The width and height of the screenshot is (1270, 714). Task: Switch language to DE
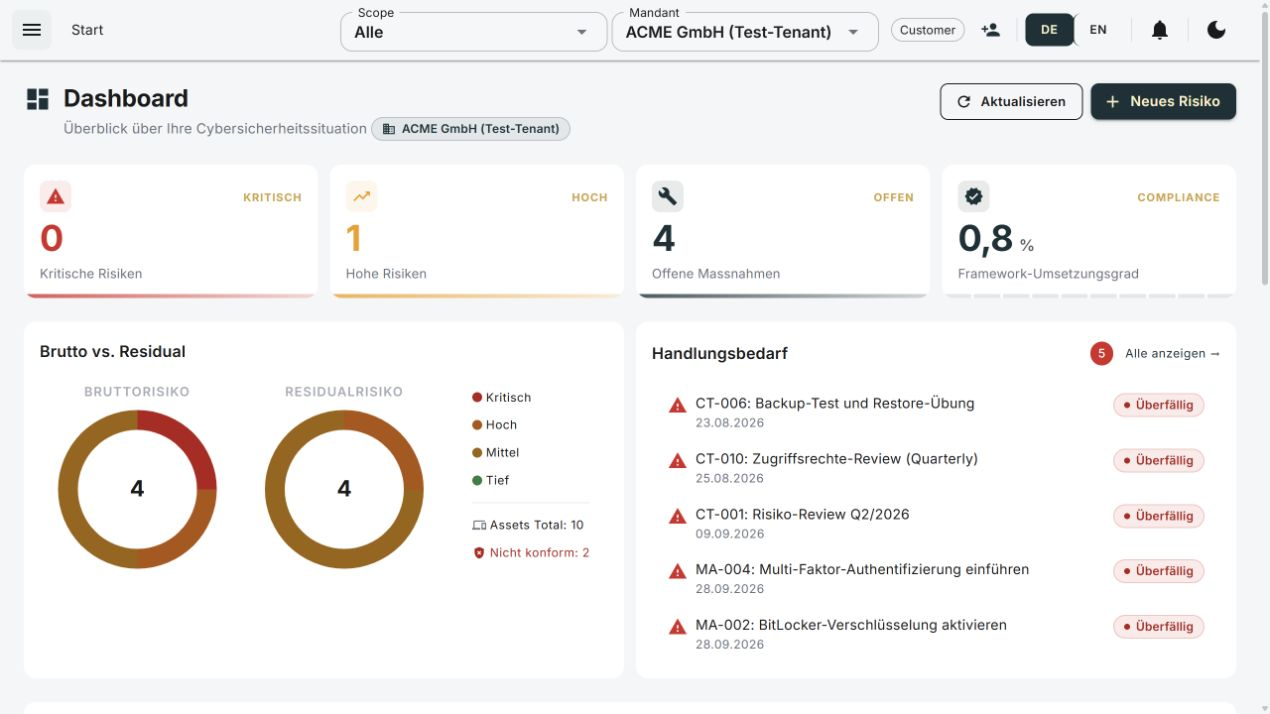pos(1049,30)
